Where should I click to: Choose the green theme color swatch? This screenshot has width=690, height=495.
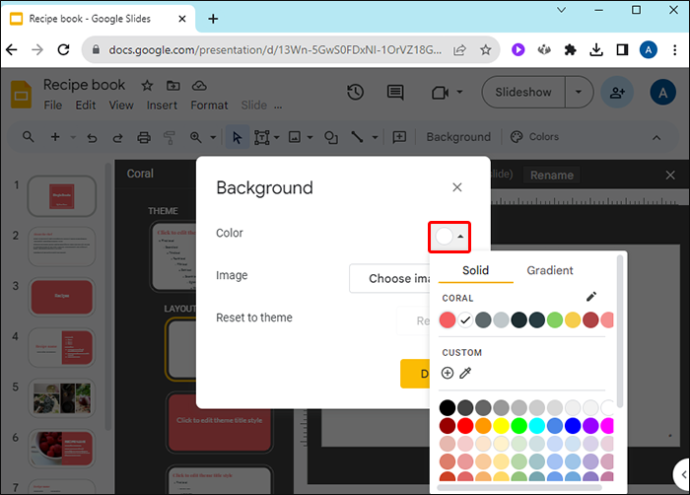pyautogui.click(x=555, y=320)
